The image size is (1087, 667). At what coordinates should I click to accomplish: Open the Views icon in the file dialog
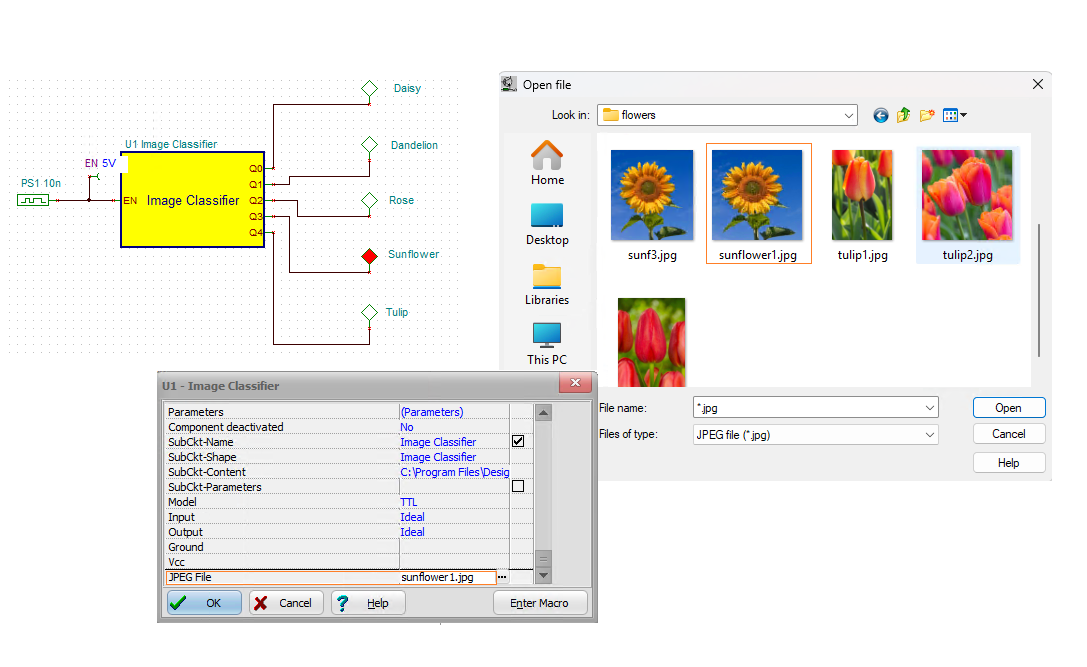click(951, 115)
